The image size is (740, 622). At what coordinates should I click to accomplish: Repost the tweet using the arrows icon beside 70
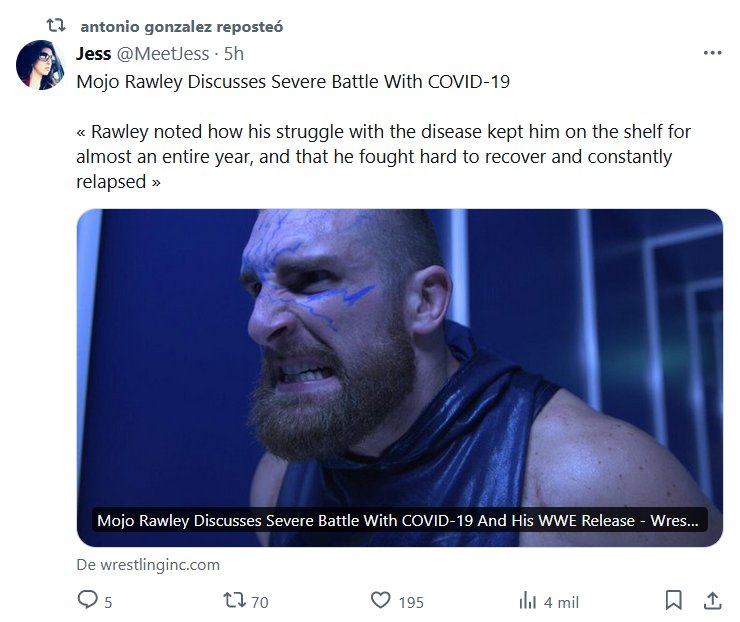(234, 600)
